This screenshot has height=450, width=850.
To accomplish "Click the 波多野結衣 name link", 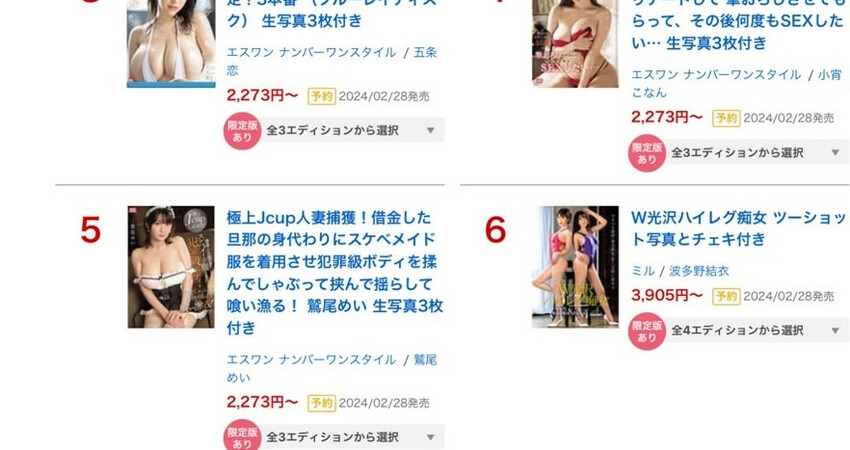I will tap(699, 271).
